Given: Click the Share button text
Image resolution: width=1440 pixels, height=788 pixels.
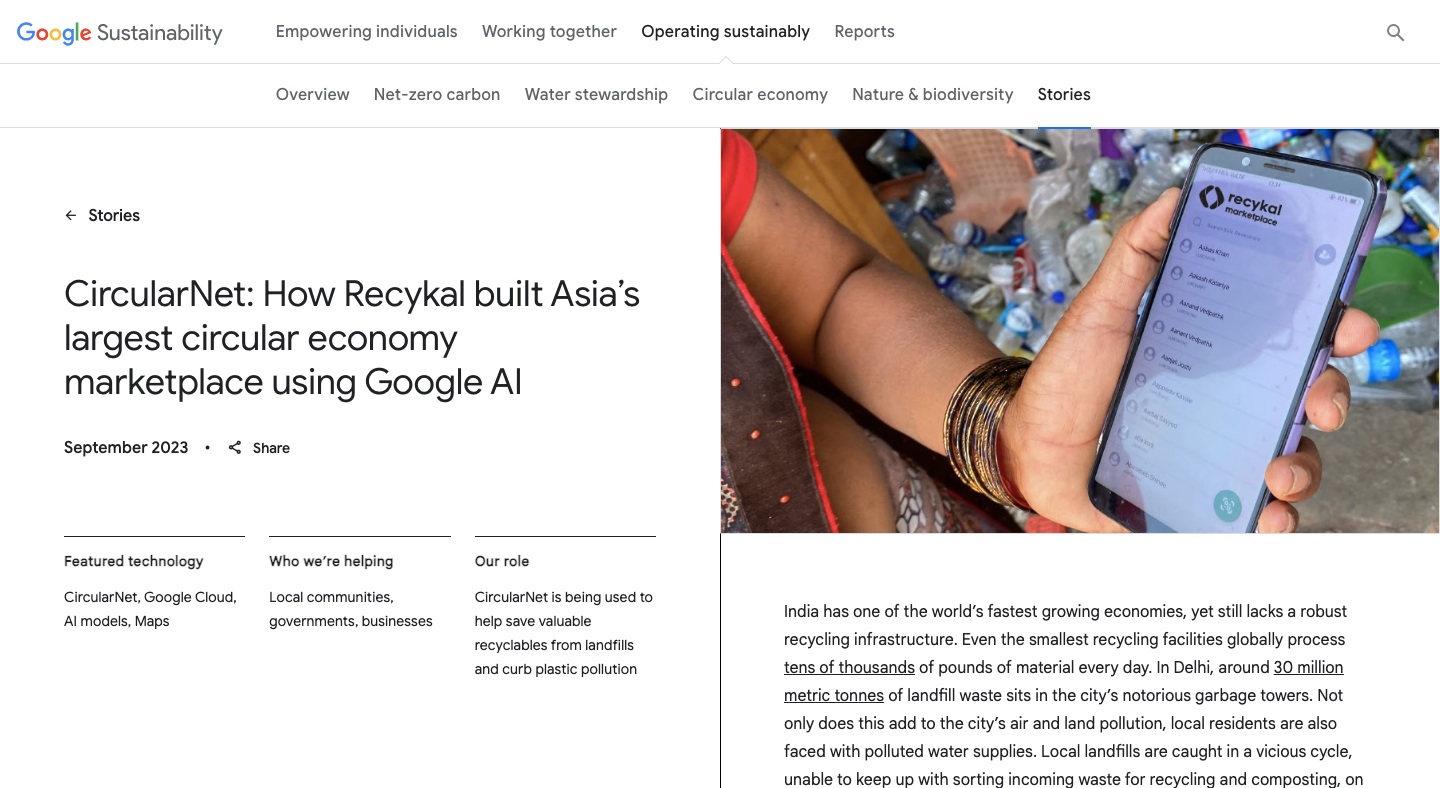Looking at the screenshot, I should 271,448.
